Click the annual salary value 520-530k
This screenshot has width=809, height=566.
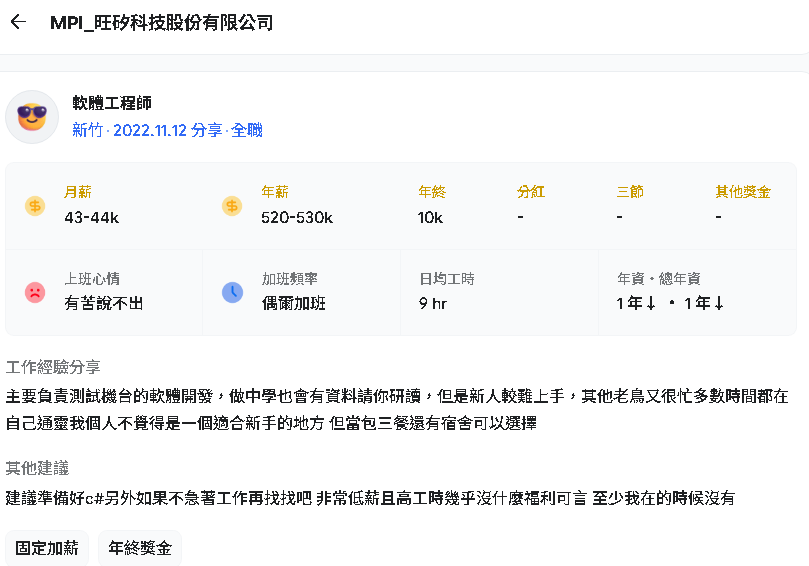coord(297,218)
